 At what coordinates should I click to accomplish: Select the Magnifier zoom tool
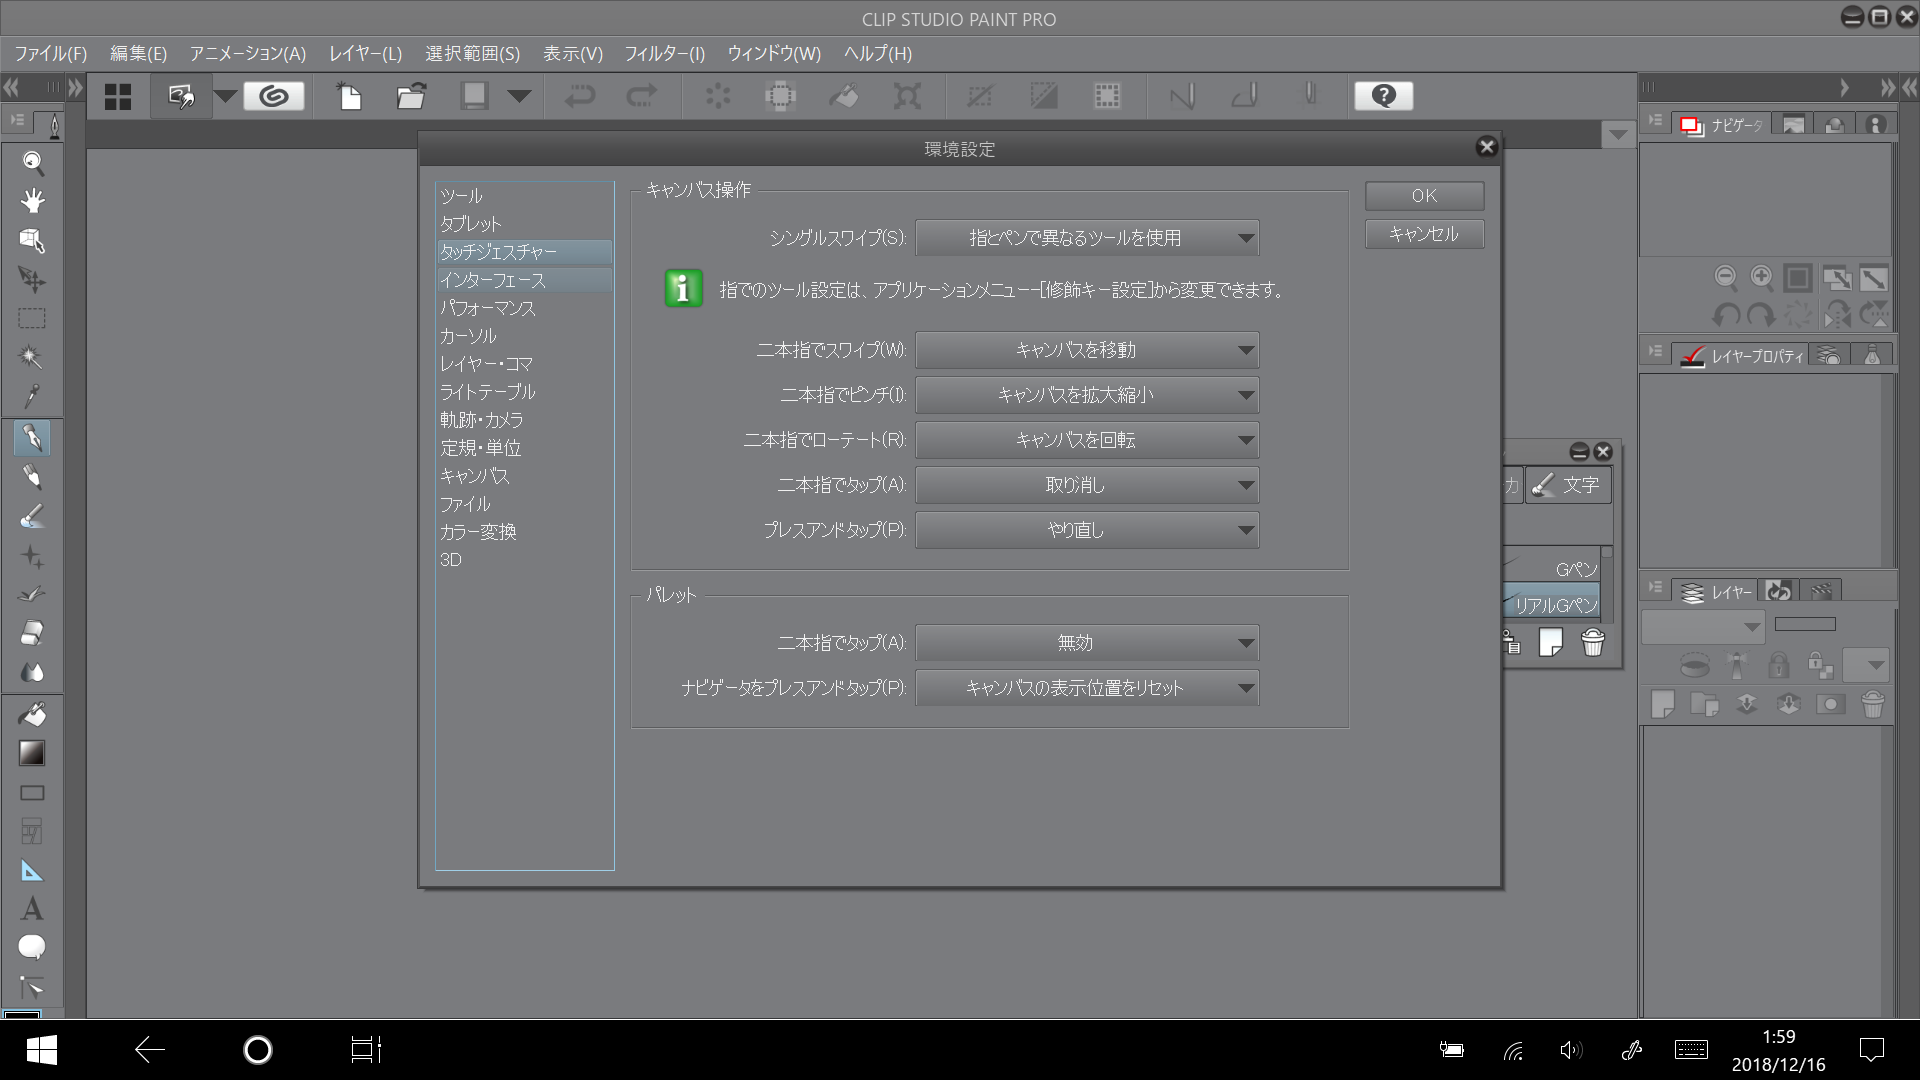pyautogui.click(x=32, y=162)
